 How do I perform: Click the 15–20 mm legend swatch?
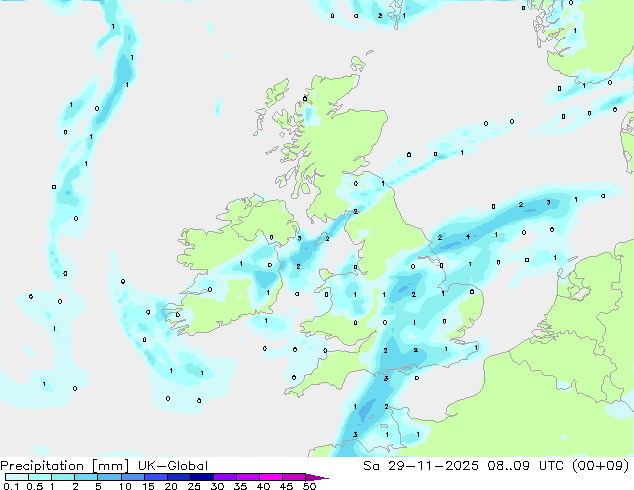coord(156,477)
